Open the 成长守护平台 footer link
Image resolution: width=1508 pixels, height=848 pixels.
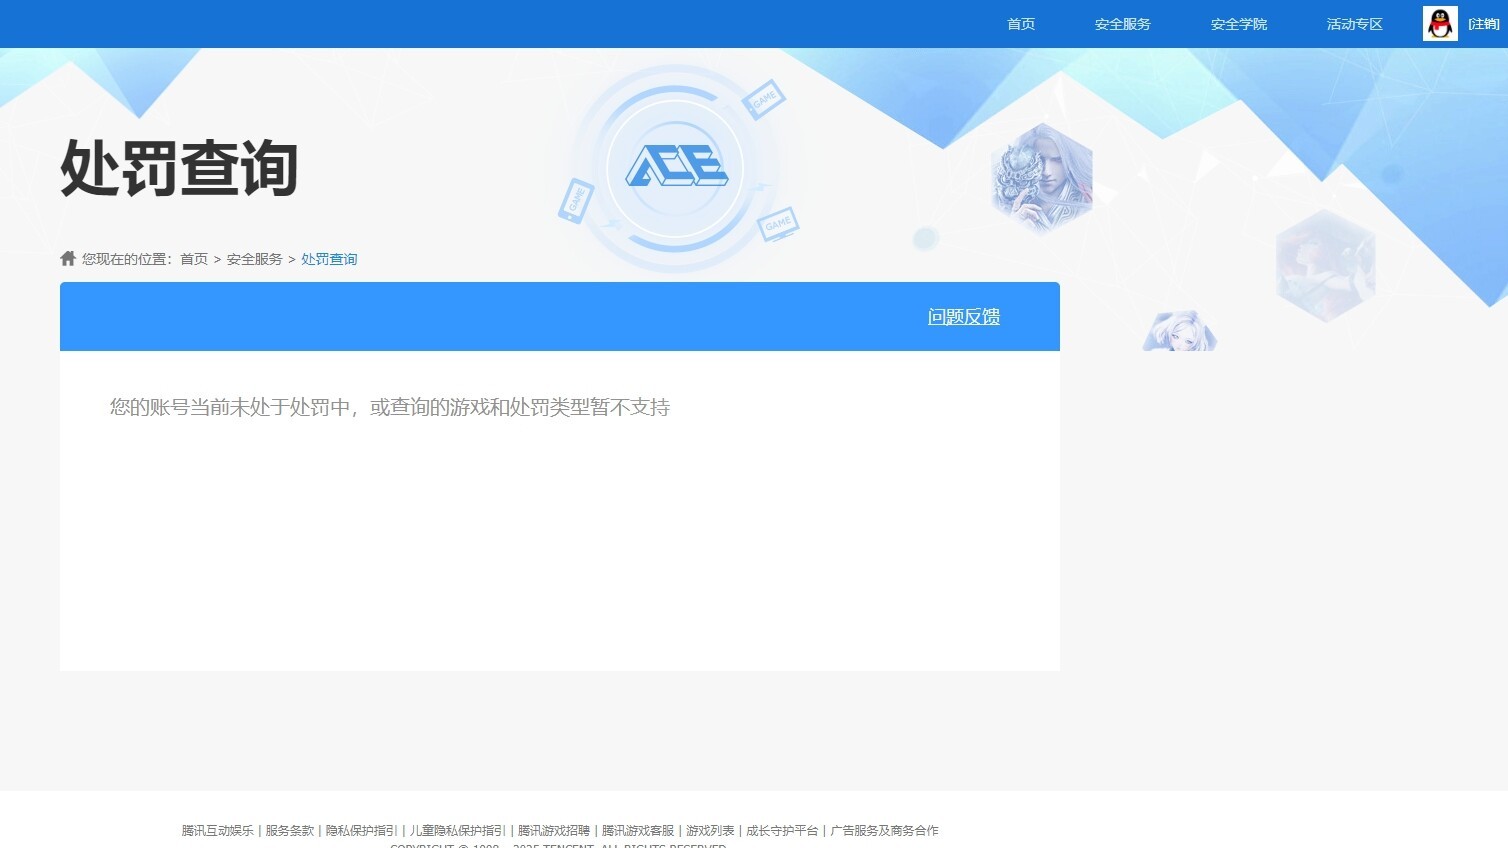(782, 831)
